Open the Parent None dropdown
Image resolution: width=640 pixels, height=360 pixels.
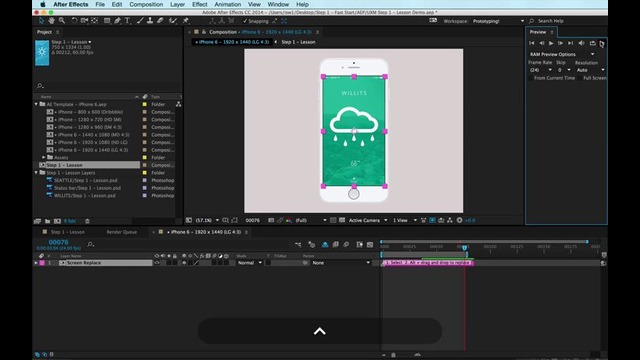point(341,263)
